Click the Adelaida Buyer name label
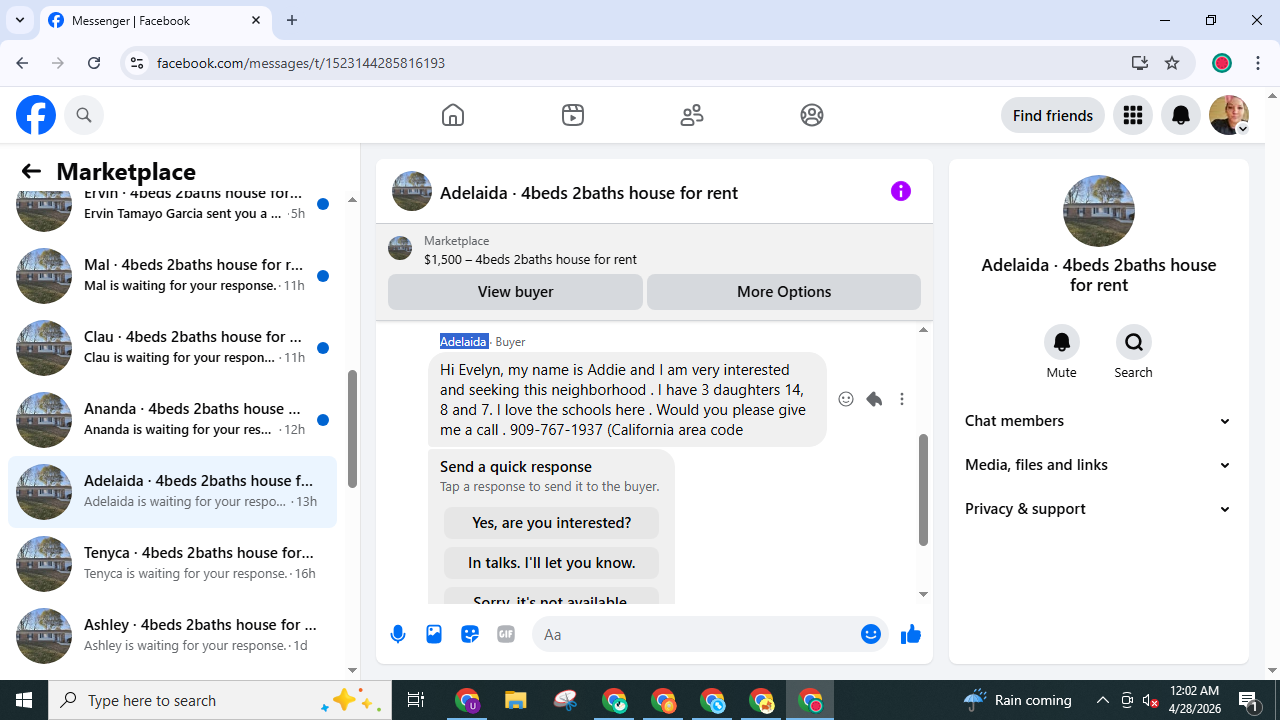Image resolution: width=1280 pixels, height=720 pixels. coord(482,342)
